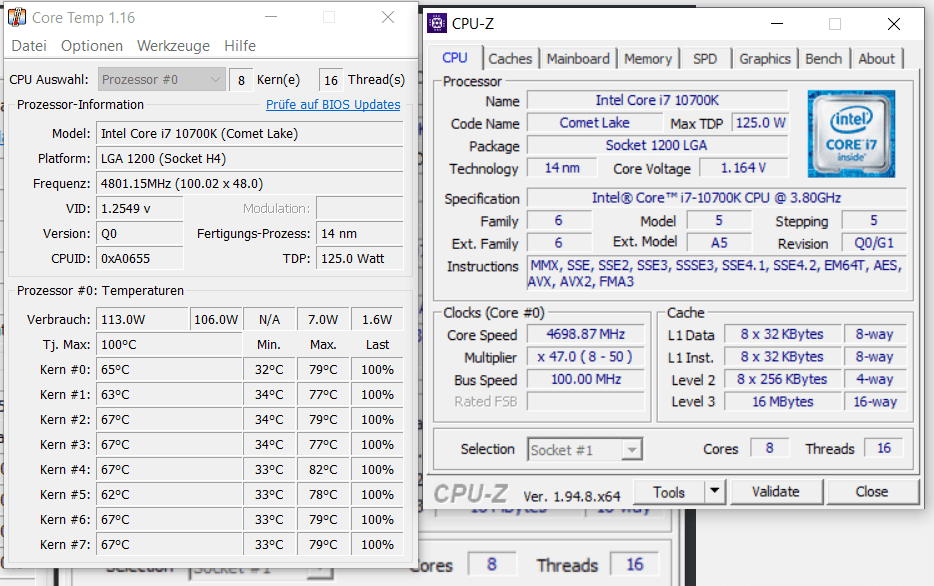The width and height of the screenshot is (934, 586).
Task: Open the Hilfe menu
Action: 240,46
